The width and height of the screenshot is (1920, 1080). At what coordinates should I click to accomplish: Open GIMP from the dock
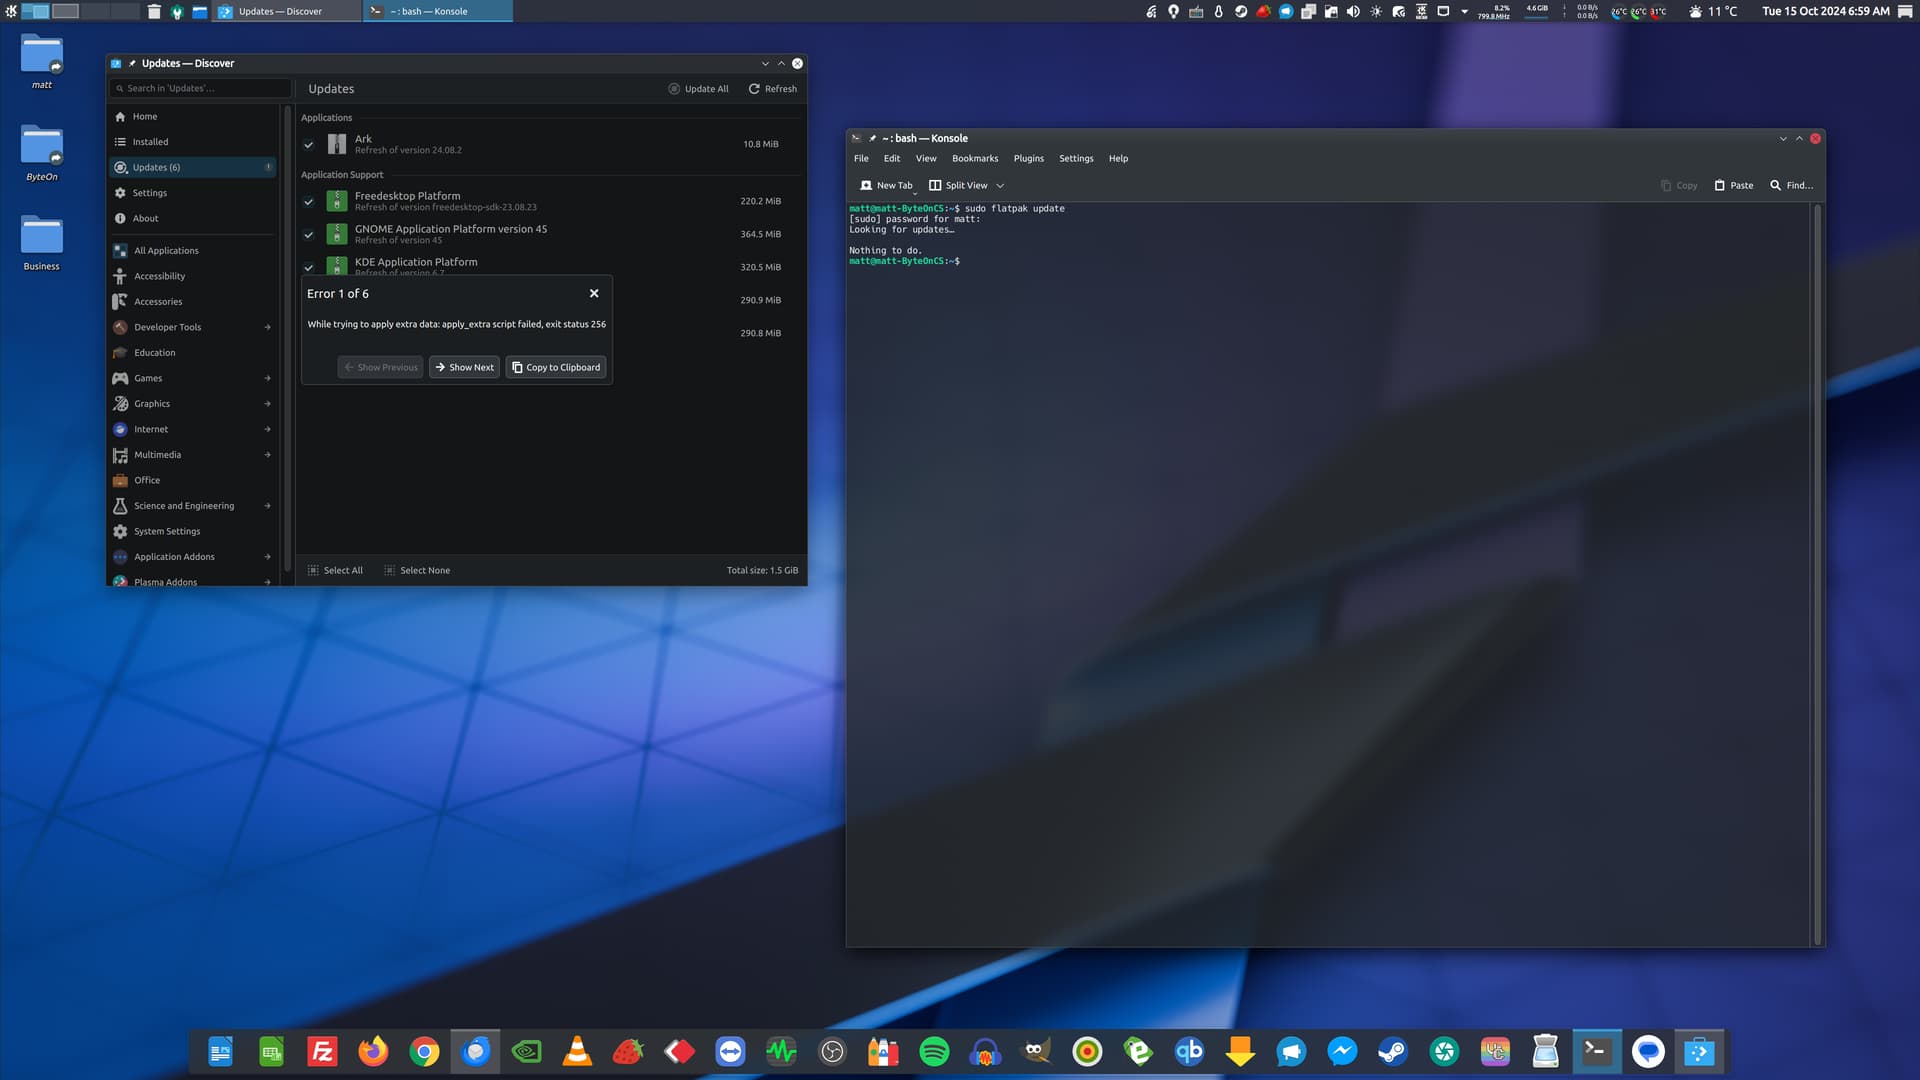pos(1036,1052)
